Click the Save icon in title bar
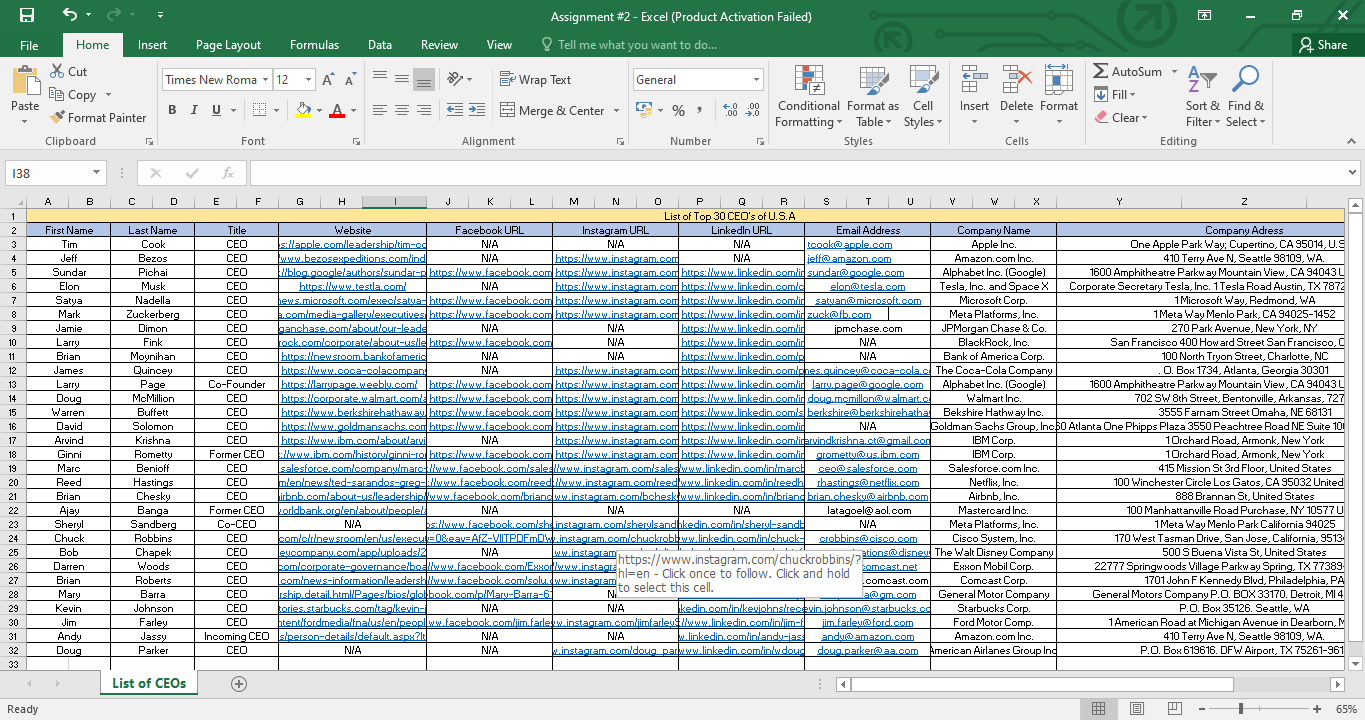 click(26, 16)
